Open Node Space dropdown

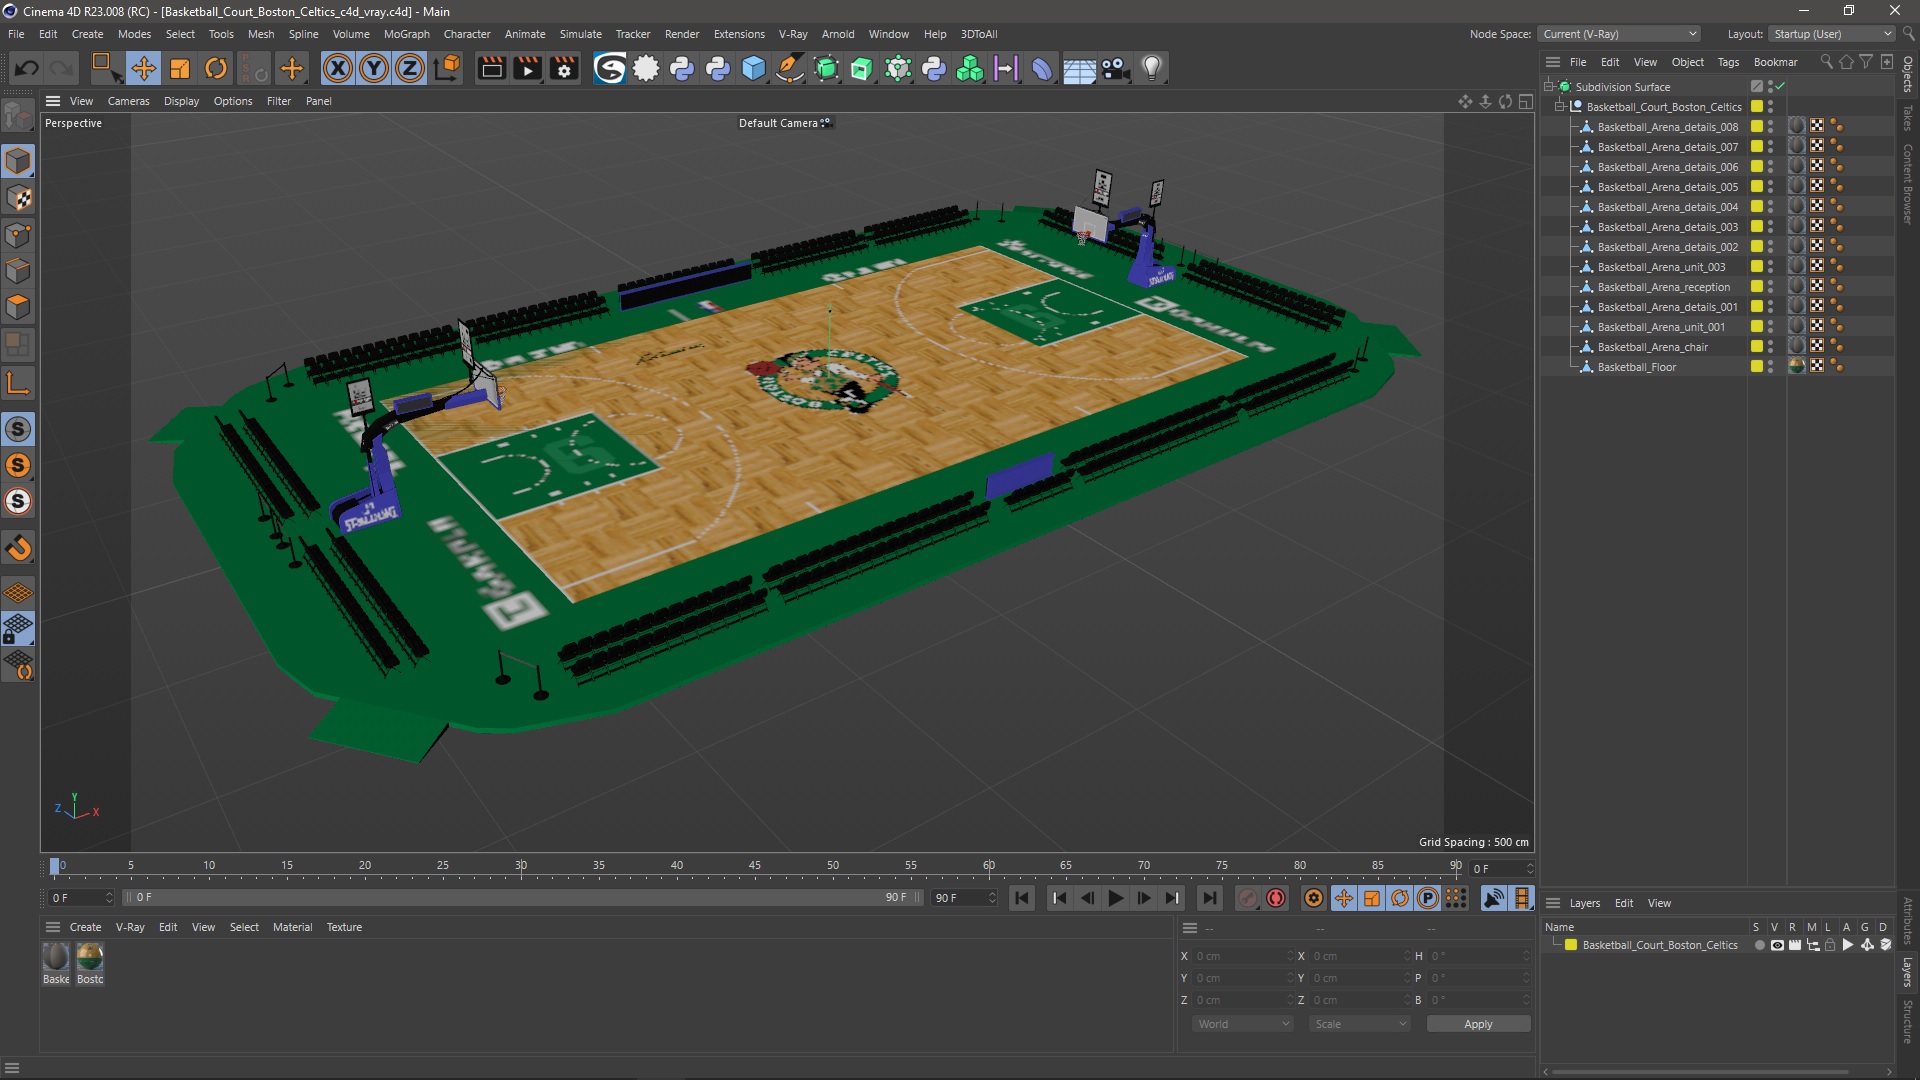[x=1619, y=34]
